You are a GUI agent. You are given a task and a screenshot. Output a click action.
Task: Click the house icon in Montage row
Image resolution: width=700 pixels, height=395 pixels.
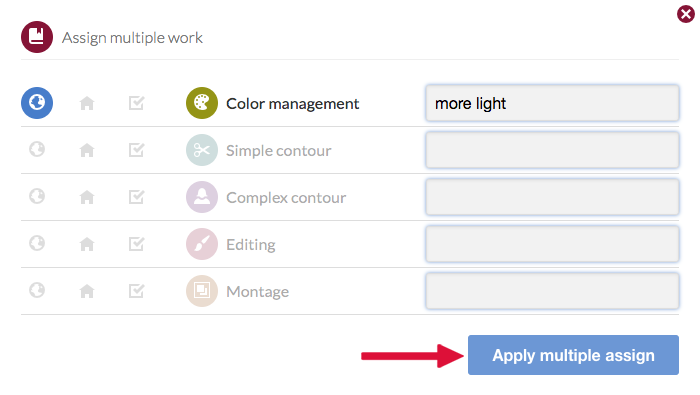87,291
